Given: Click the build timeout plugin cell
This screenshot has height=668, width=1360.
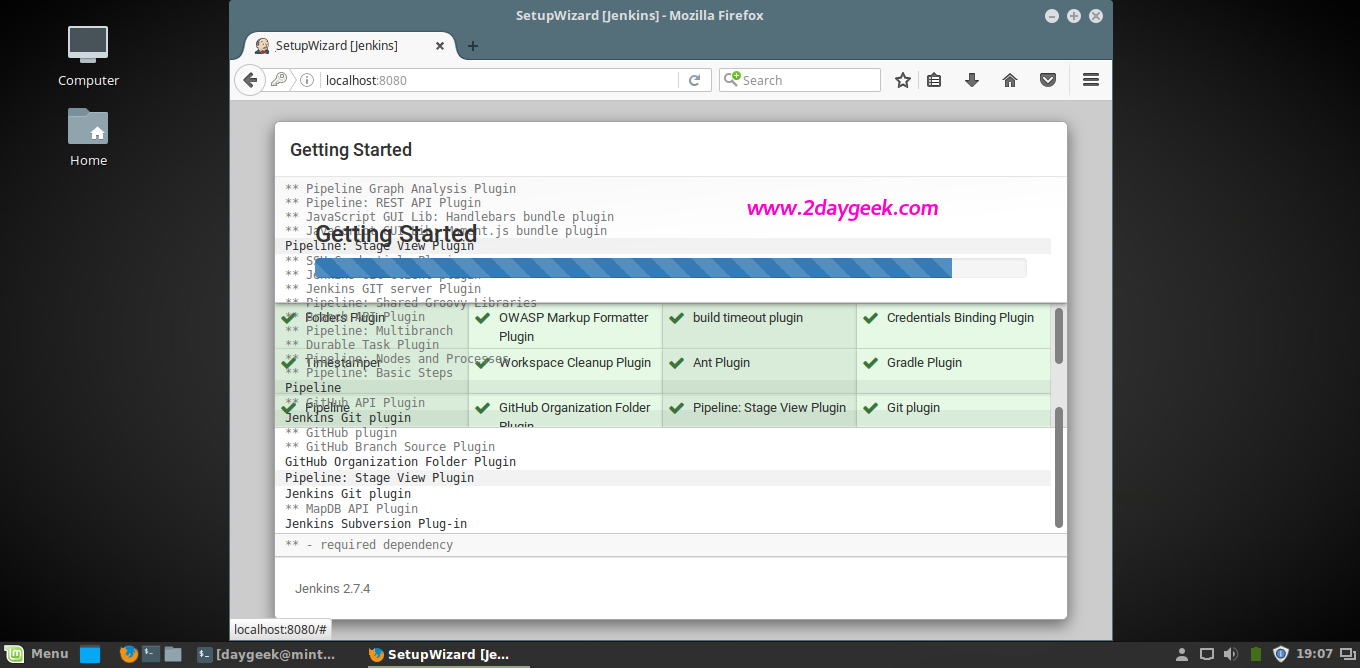Looking at the screenshot, I should tap(759, 327).
